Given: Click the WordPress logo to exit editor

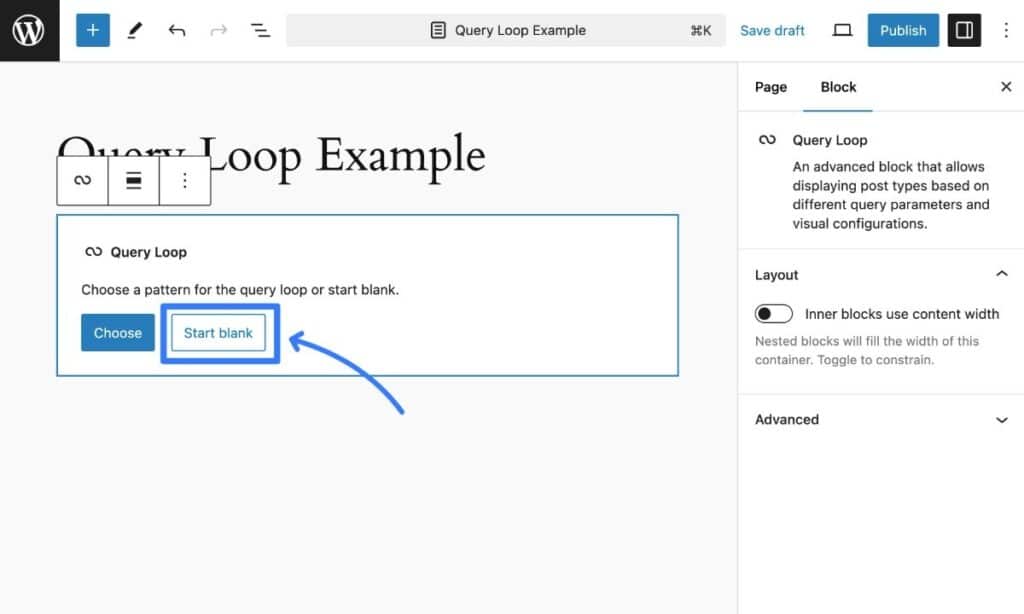Looking at the screenshot, I should [29, 29].
